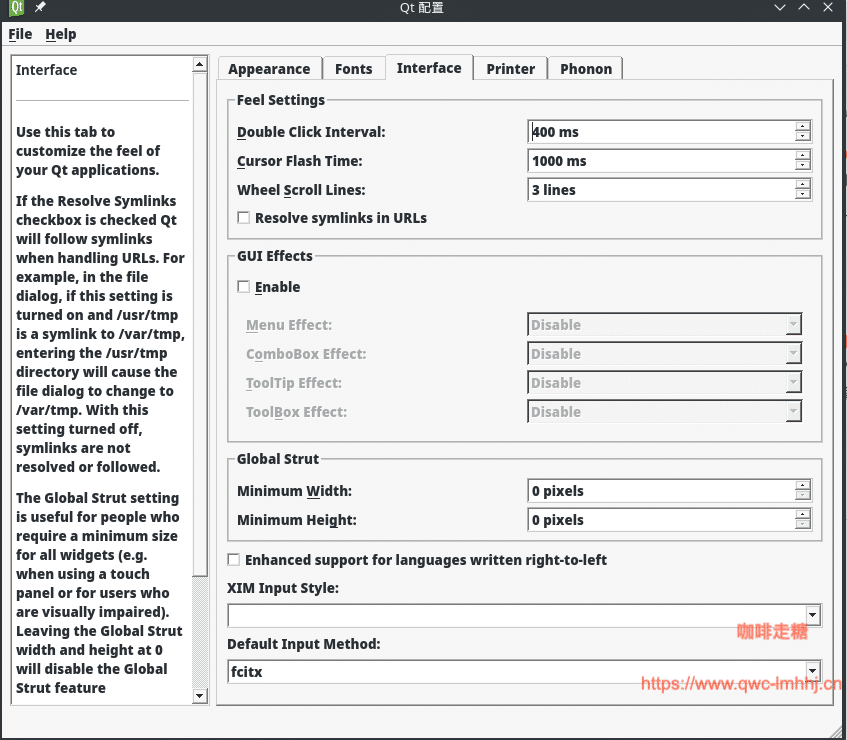Close the Qt configuration window

pos(828,7)
